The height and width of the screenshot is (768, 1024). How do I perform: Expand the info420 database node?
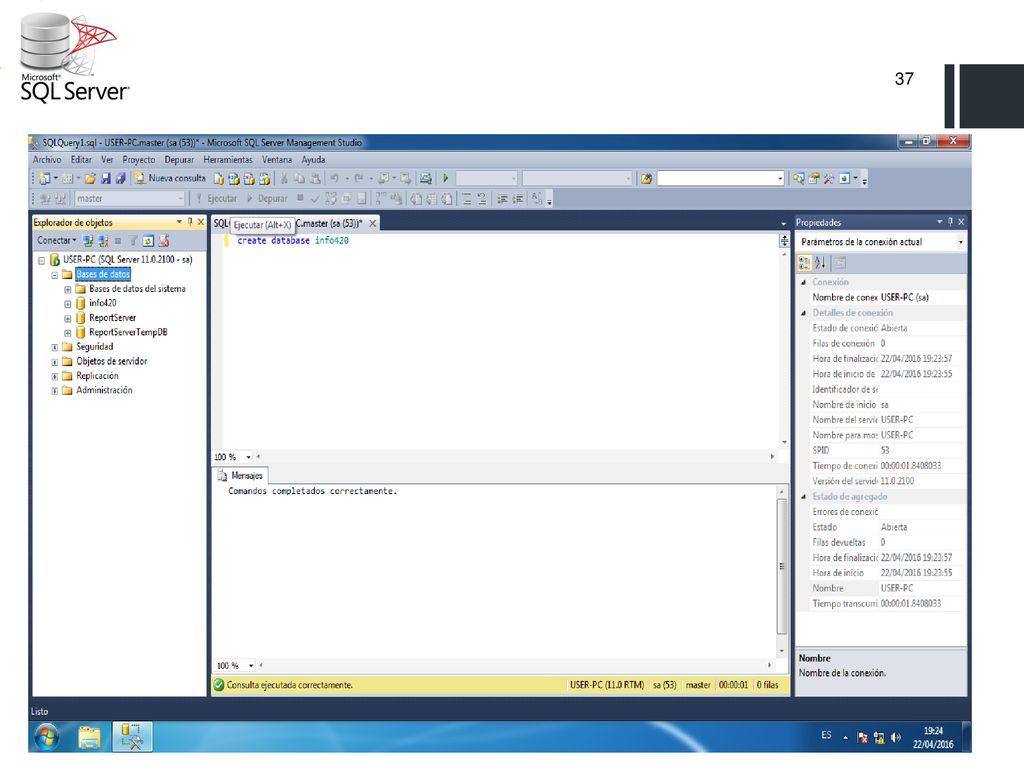[x=67, y=304]
